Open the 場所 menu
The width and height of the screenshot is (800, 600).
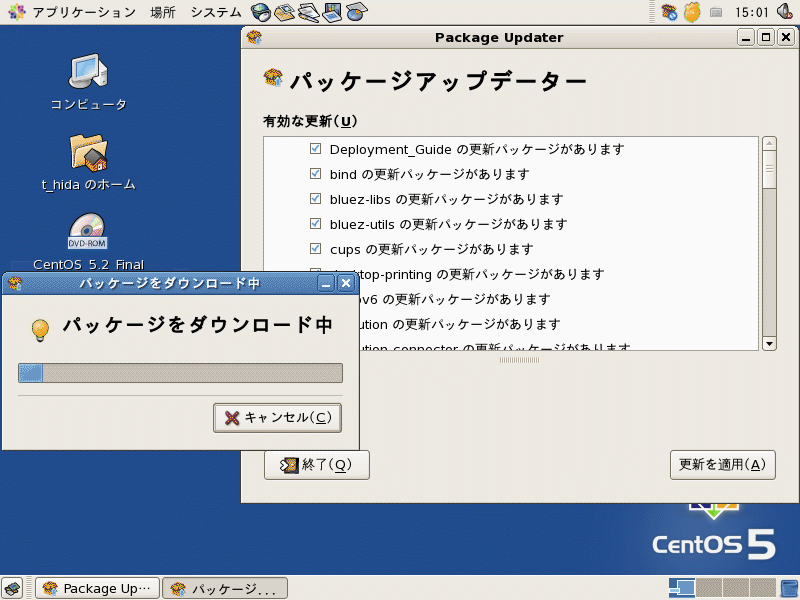[163, 12]
